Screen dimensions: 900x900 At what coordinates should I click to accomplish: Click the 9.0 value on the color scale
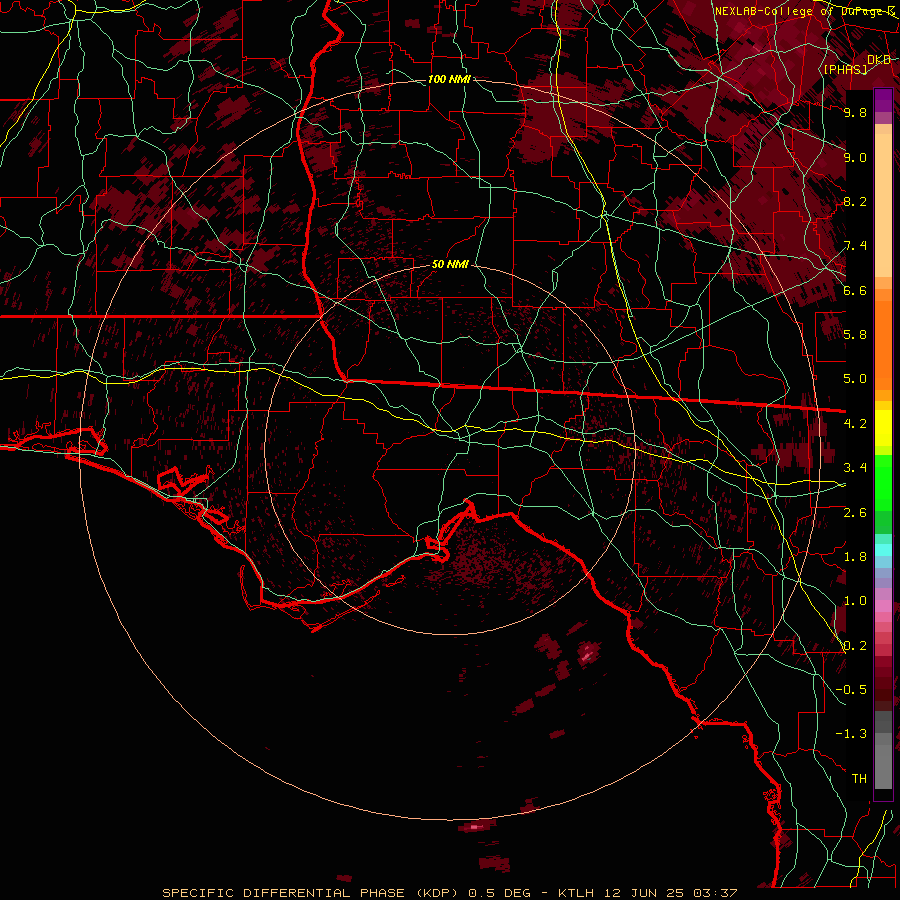pyautogui.click(x=855, y=157)
